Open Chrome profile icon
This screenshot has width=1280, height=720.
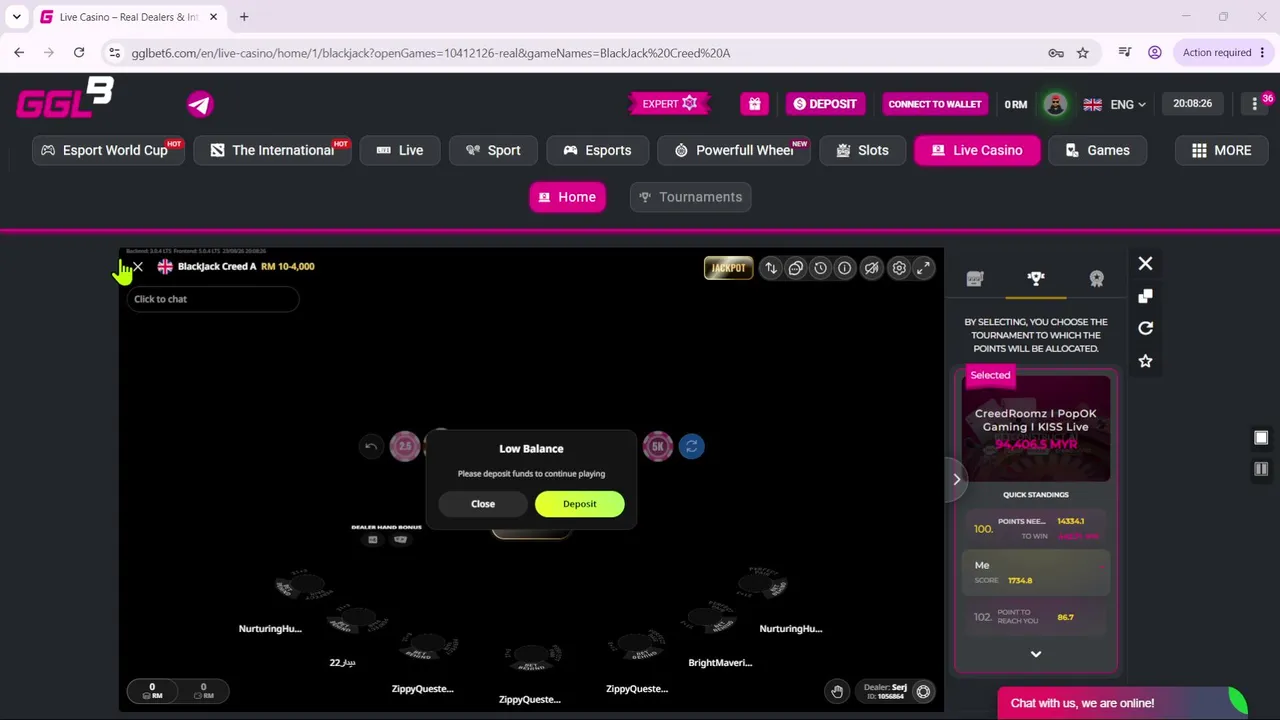(1155, 53)
